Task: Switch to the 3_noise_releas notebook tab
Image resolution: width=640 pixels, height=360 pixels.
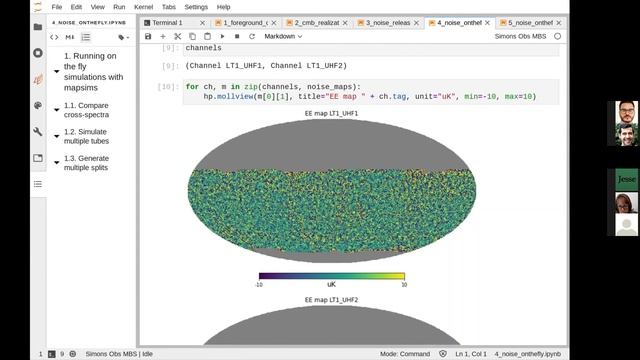Action: point(388,23)
